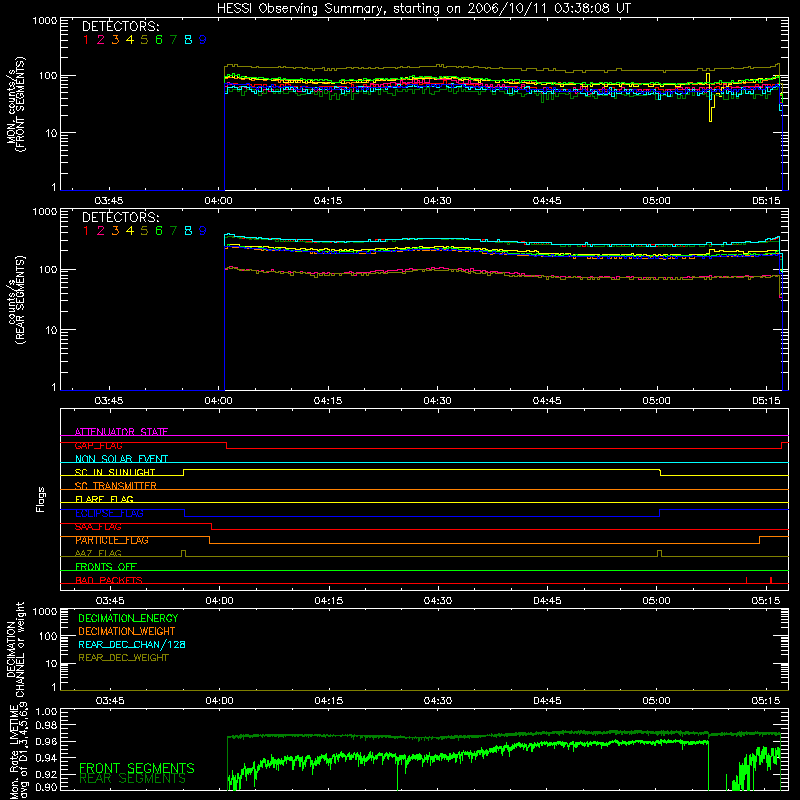
Task: Select olive detector 5 in rear segments legend
Action: 144,231
